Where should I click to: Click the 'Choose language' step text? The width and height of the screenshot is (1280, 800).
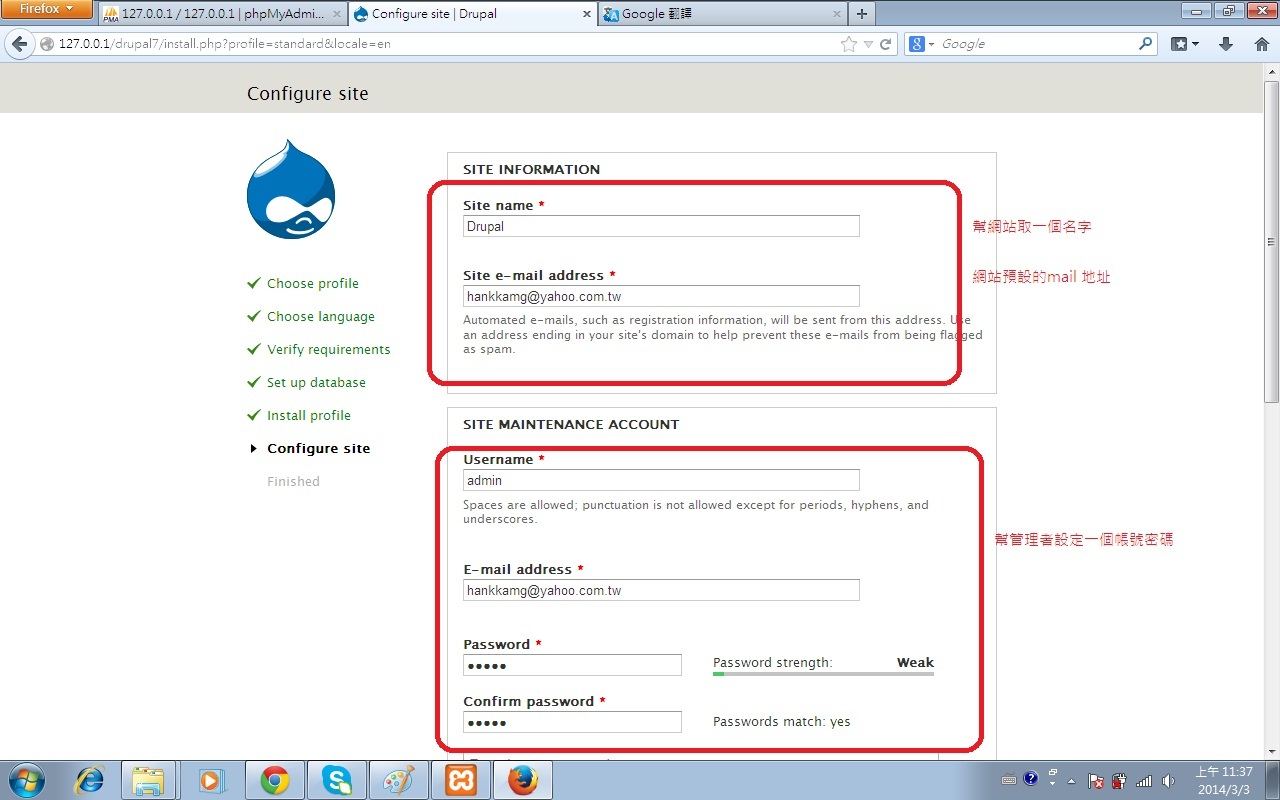320,316
